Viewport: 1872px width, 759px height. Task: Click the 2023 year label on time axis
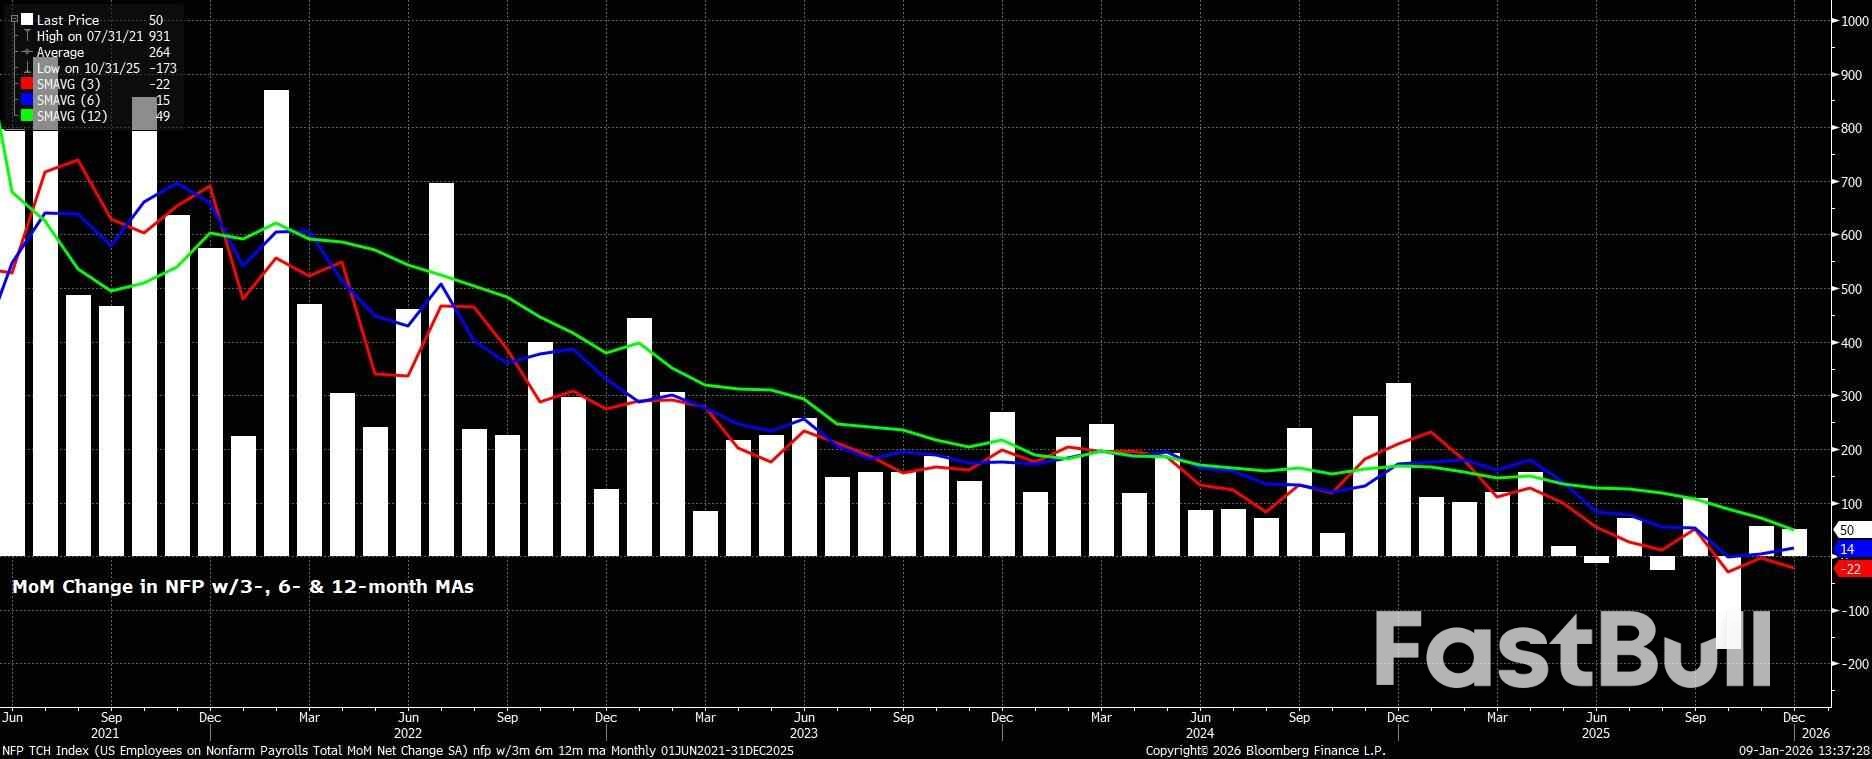pos(803,733)
